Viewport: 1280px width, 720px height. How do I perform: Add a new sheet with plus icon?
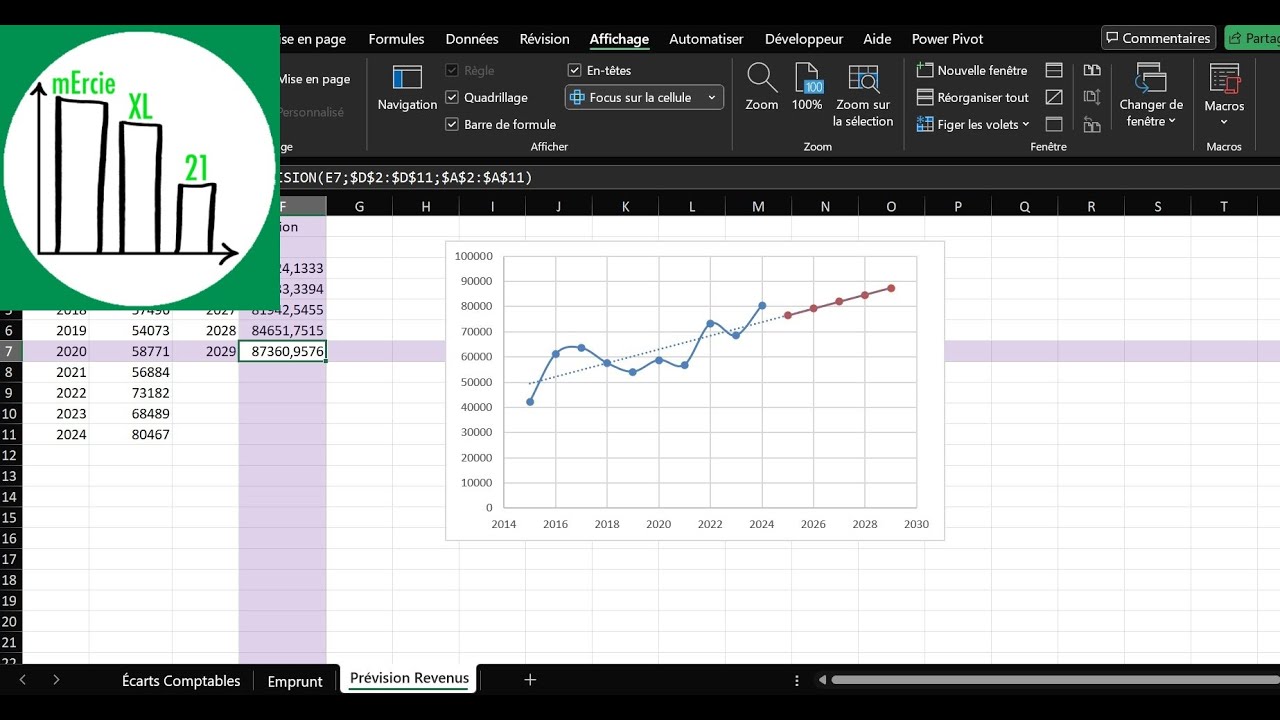530,680
